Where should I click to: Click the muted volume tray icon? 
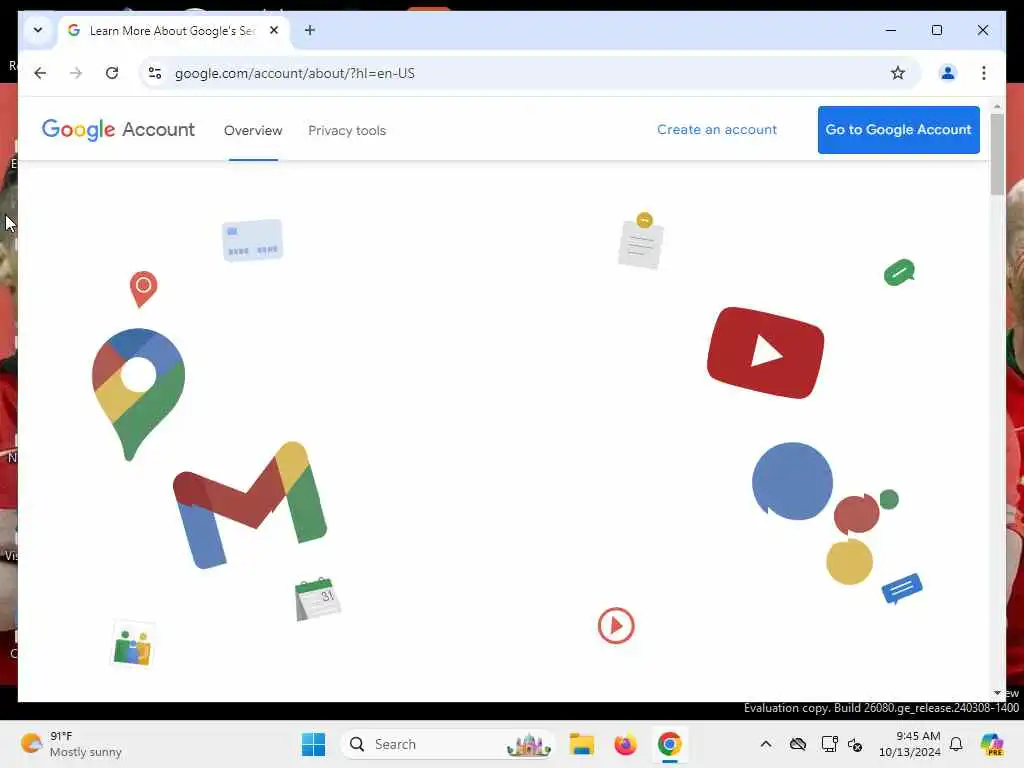pos(855,744)
